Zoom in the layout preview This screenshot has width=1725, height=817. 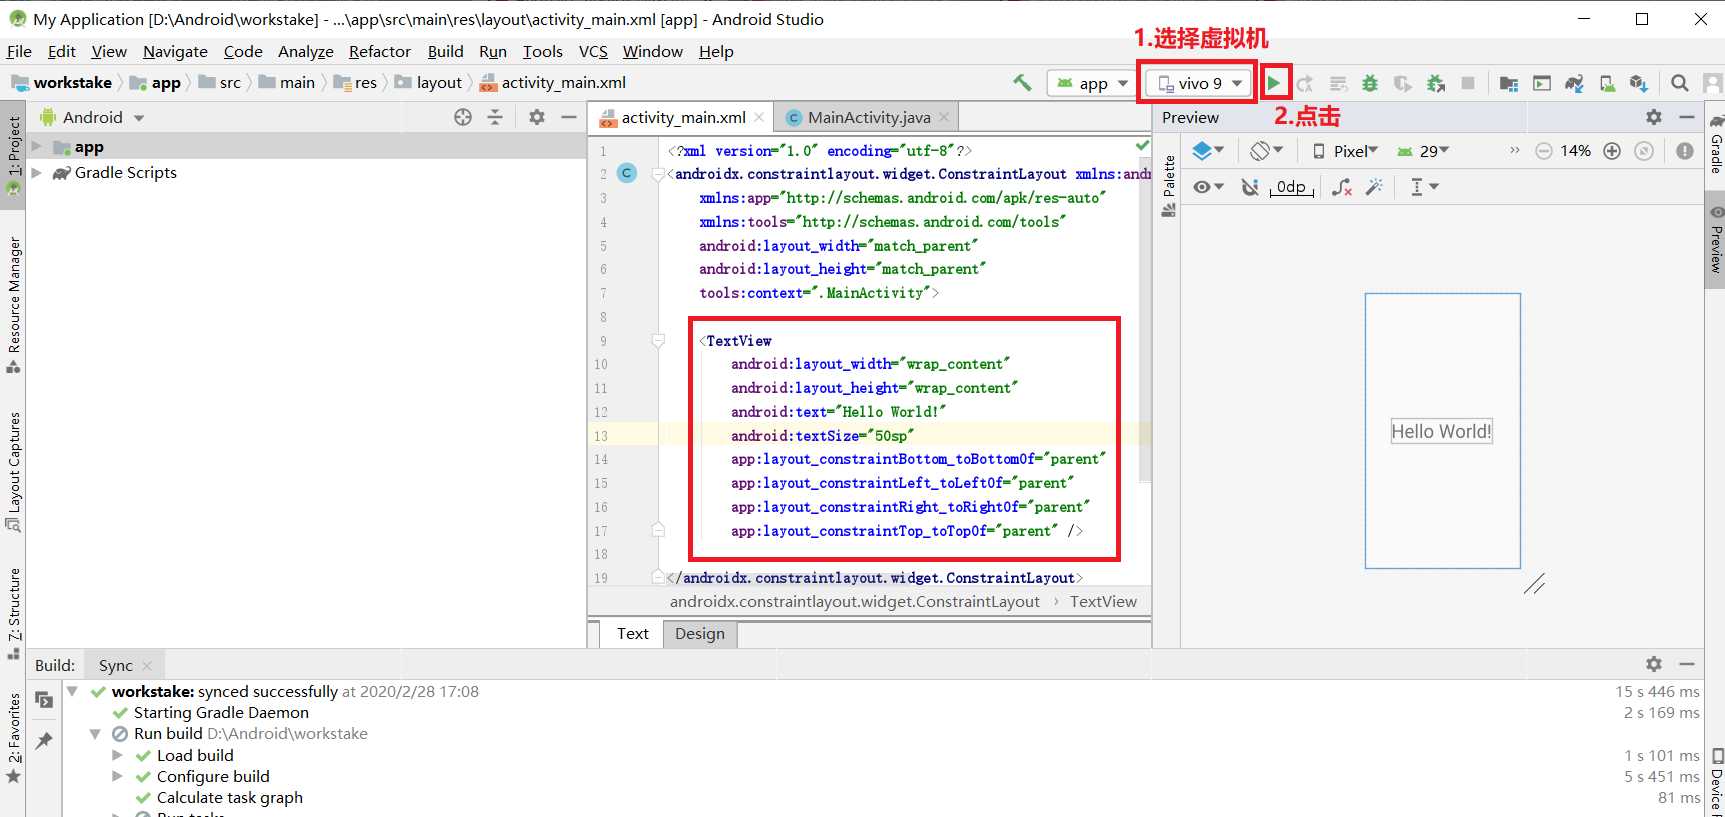tap(1612, 151)
